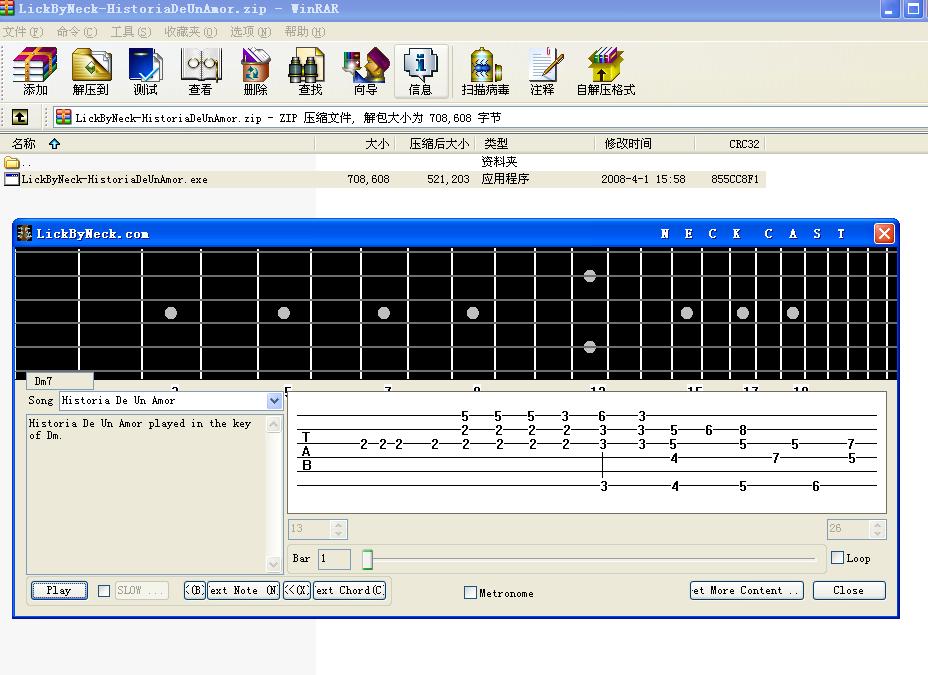Screen dimensions: 928x675
Task: Run the 测试 (Test) archive tool
Action: click(x=146, y=72)
